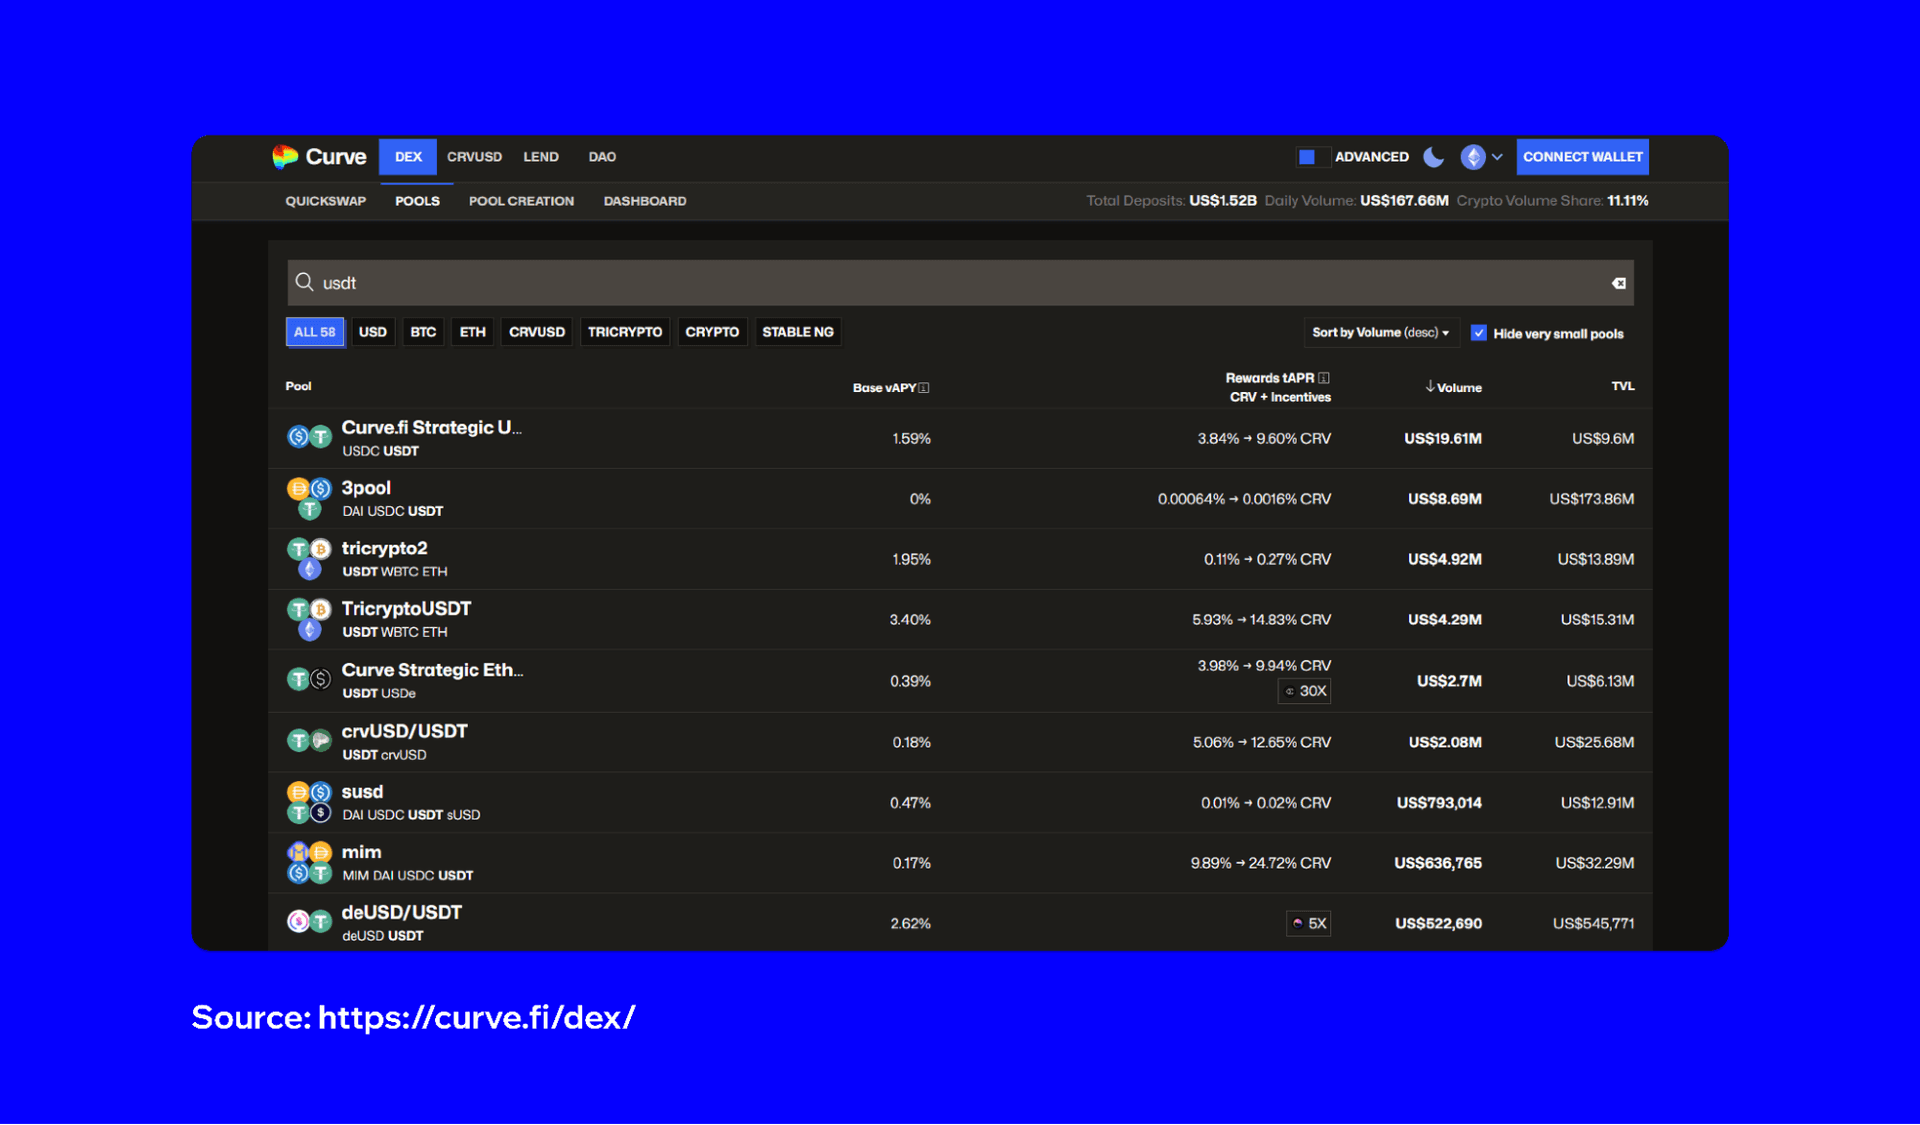The image size is (1920, 1125).
Task: Click the 5X points badge on deUSD/USDT
Action: click(x=1308, y=923)
